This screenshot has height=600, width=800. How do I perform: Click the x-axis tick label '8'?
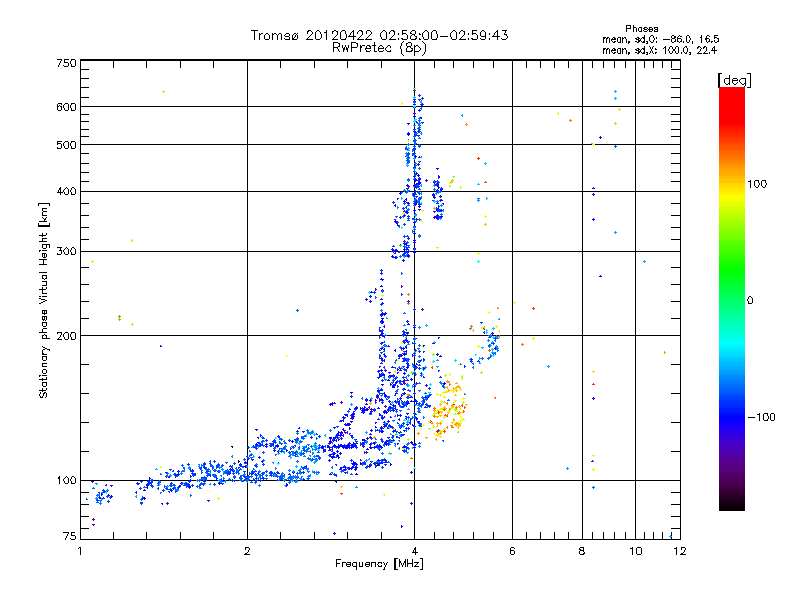(582, 552)
